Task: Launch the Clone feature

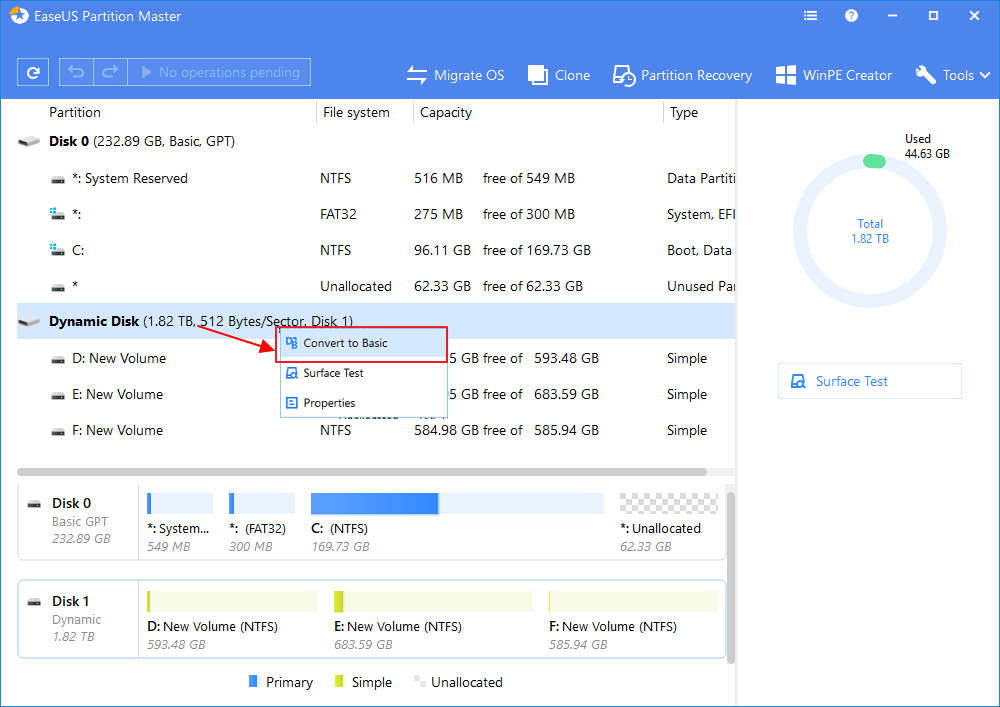Action: pyautogui.click(x=559, y=75)
